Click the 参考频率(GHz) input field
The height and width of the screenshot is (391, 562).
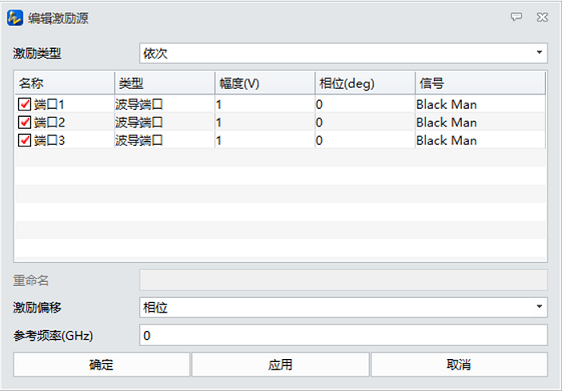pyautogui.click(x=343, y=335)
